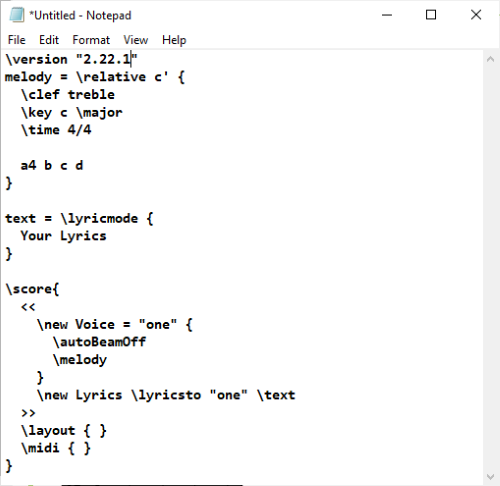Close the Untitled Notepad window
Viewport: 500px width, 486px height.
point(476,15)
